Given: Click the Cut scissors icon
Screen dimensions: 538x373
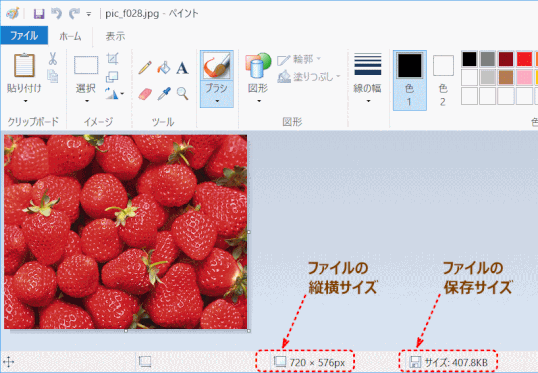Looking at the screenshot, I should click(x=53, y=59).
